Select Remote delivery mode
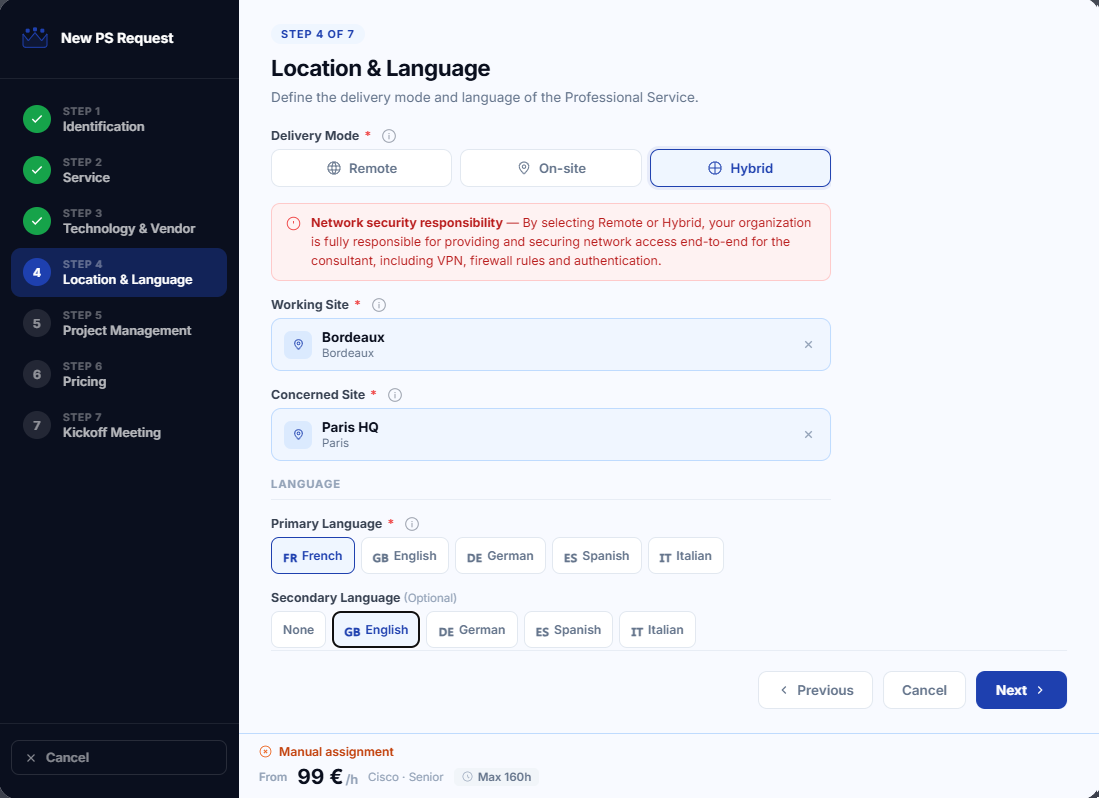This screenshot has width=1099, height=798. 362,168
